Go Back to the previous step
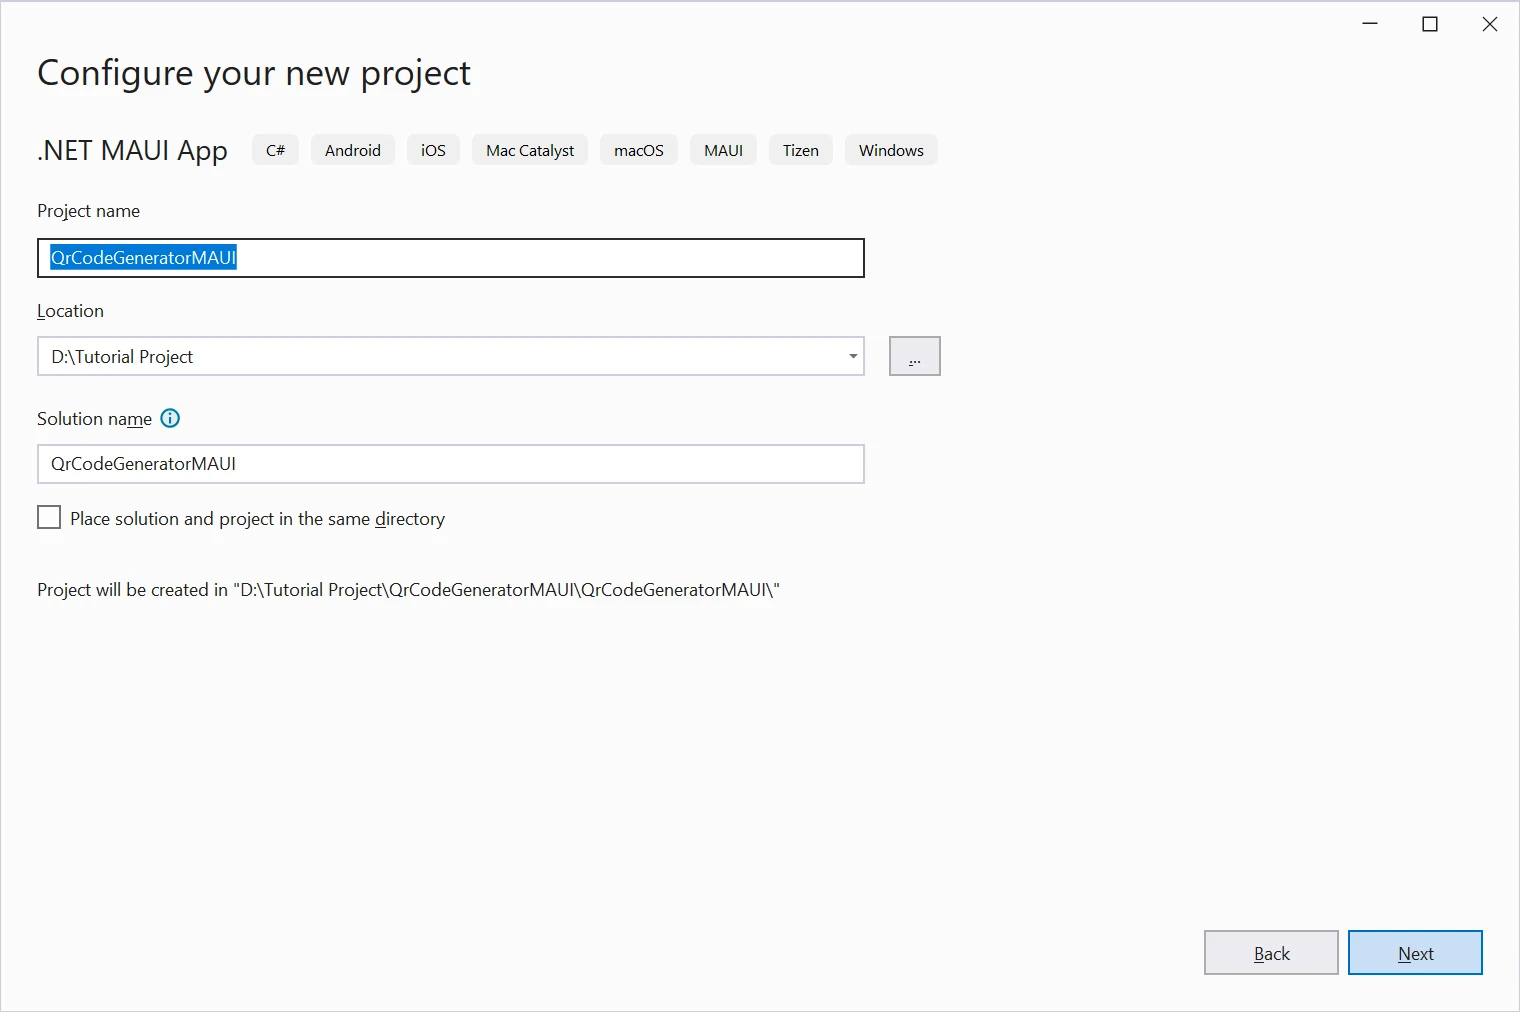1520x1012 pixels. coord(1270,953)
